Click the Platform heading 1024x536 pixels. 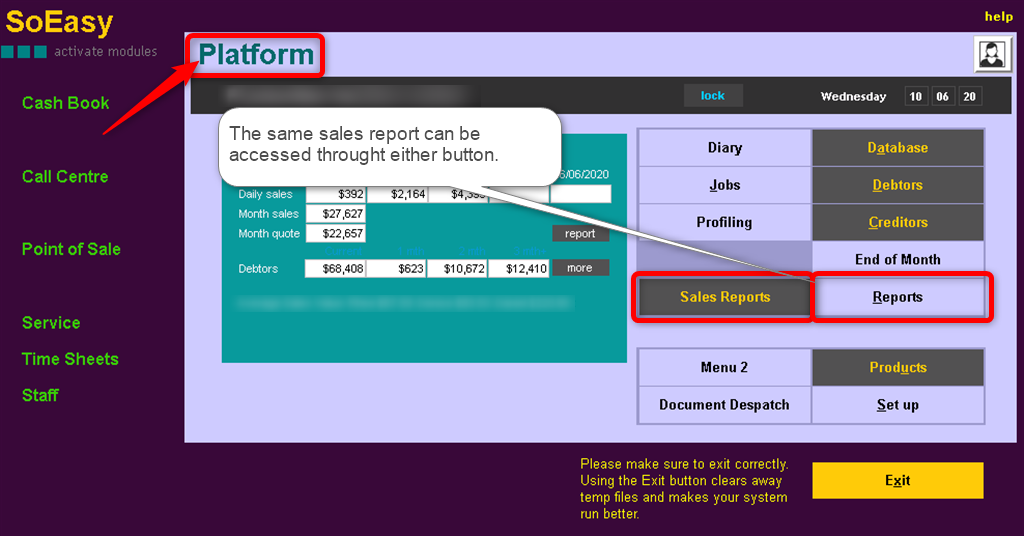point(256,55)
